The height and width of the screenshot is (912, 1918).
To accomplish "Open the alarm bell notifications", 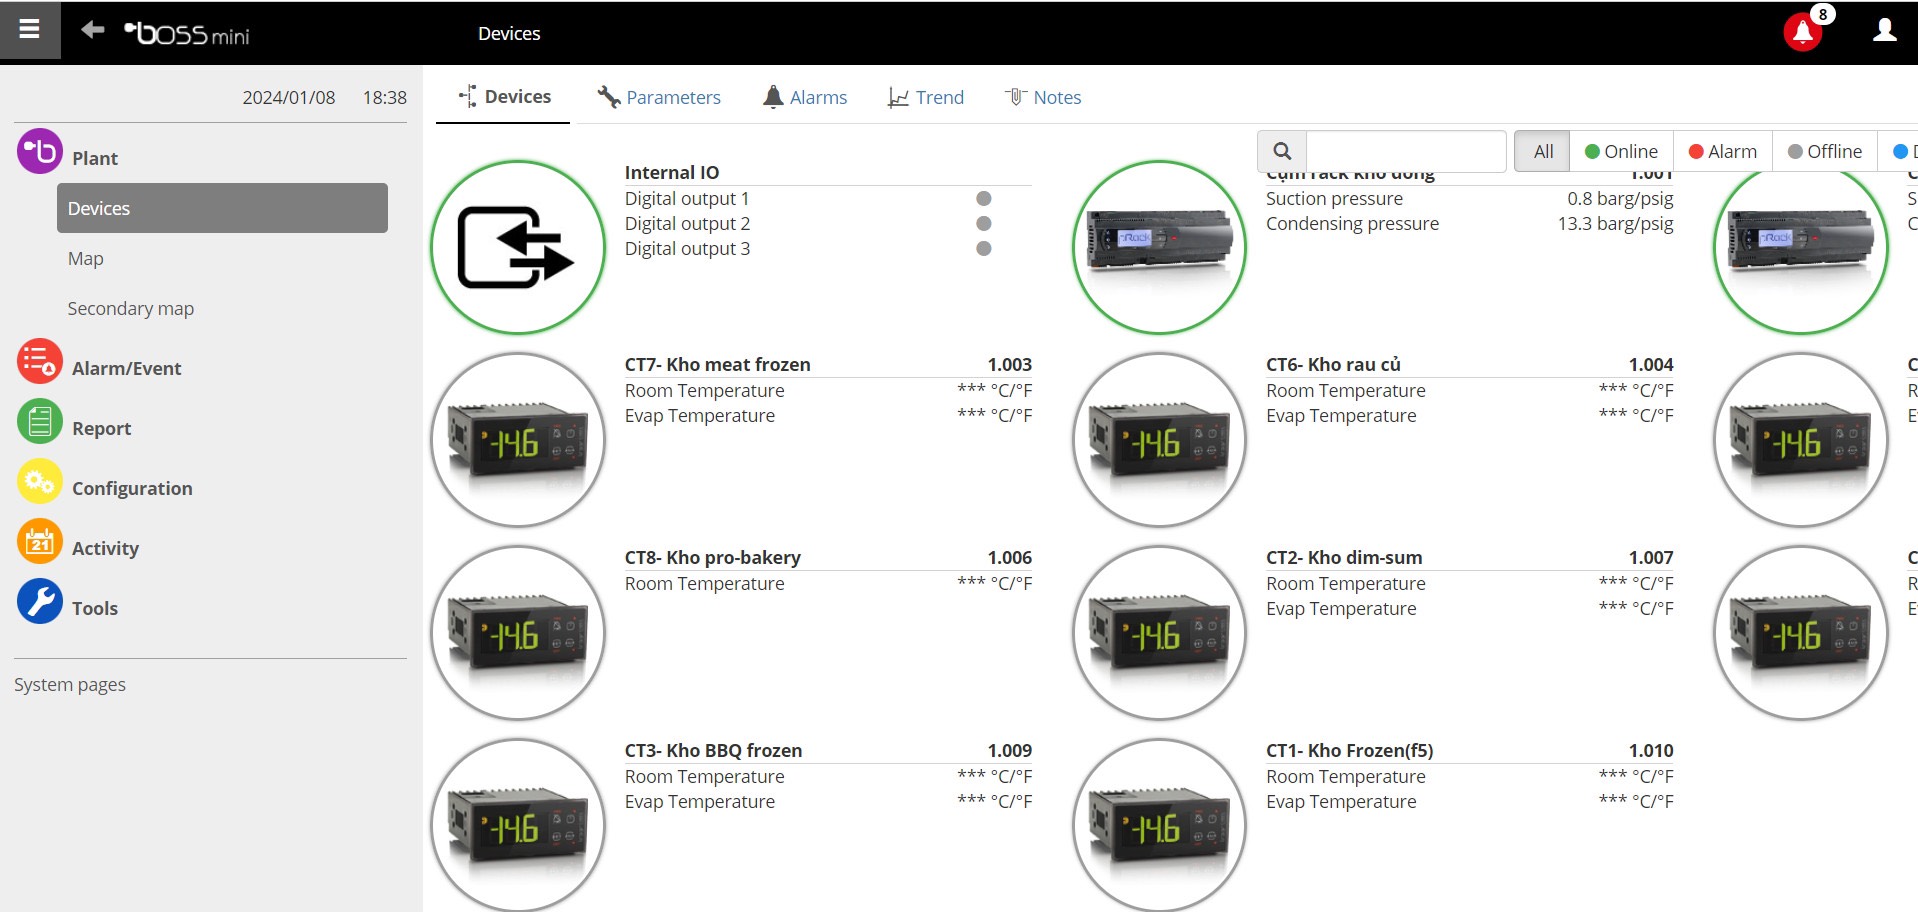I will pyautogui.click(x=1802, y=33).
